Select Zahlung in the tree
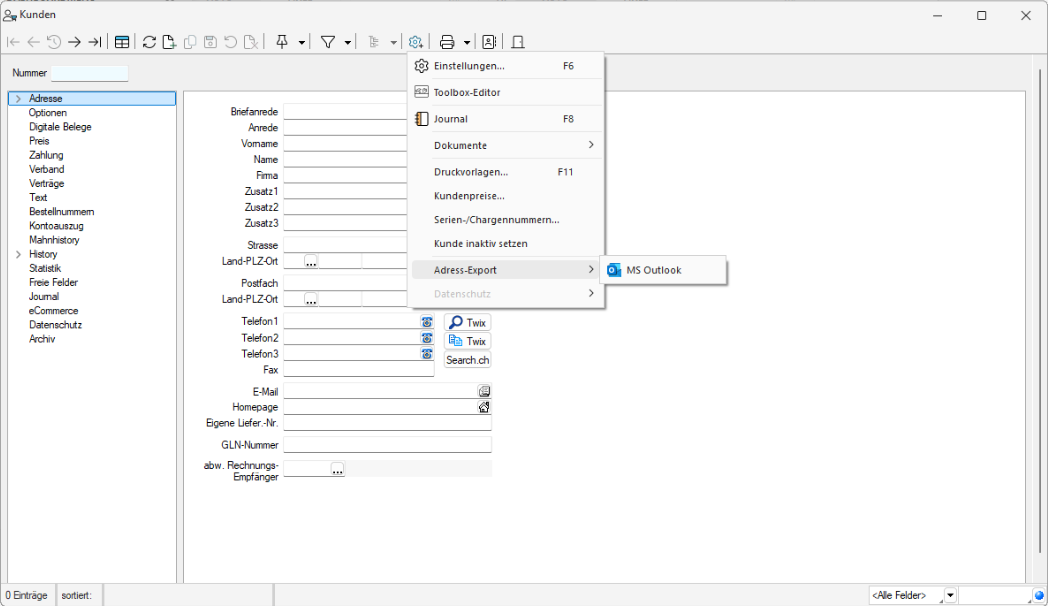 [46, 155]
